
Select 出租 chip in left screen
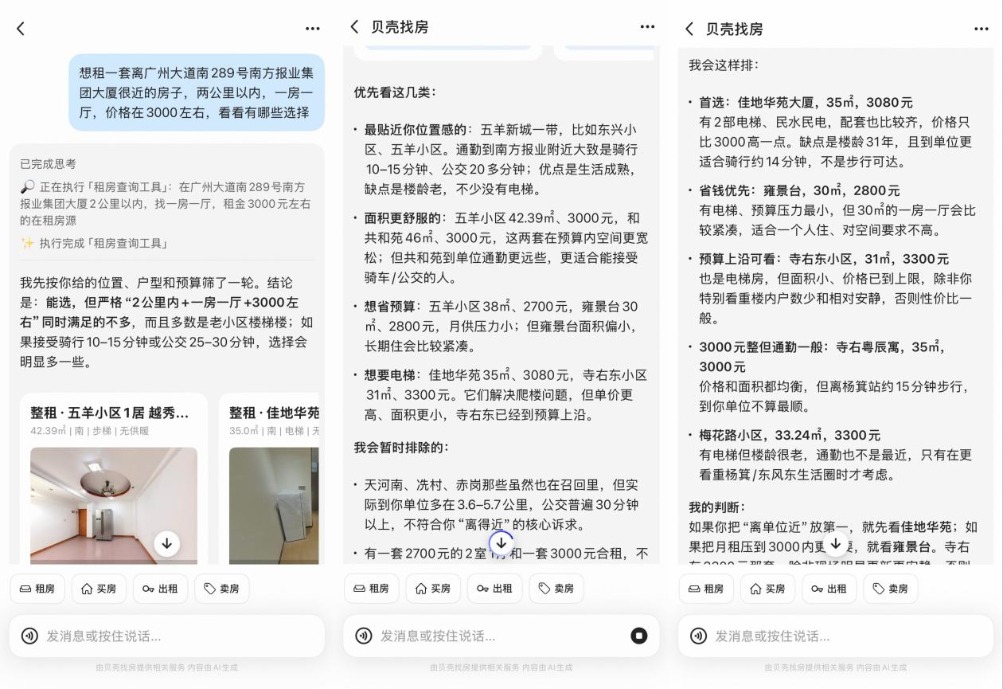160,589
